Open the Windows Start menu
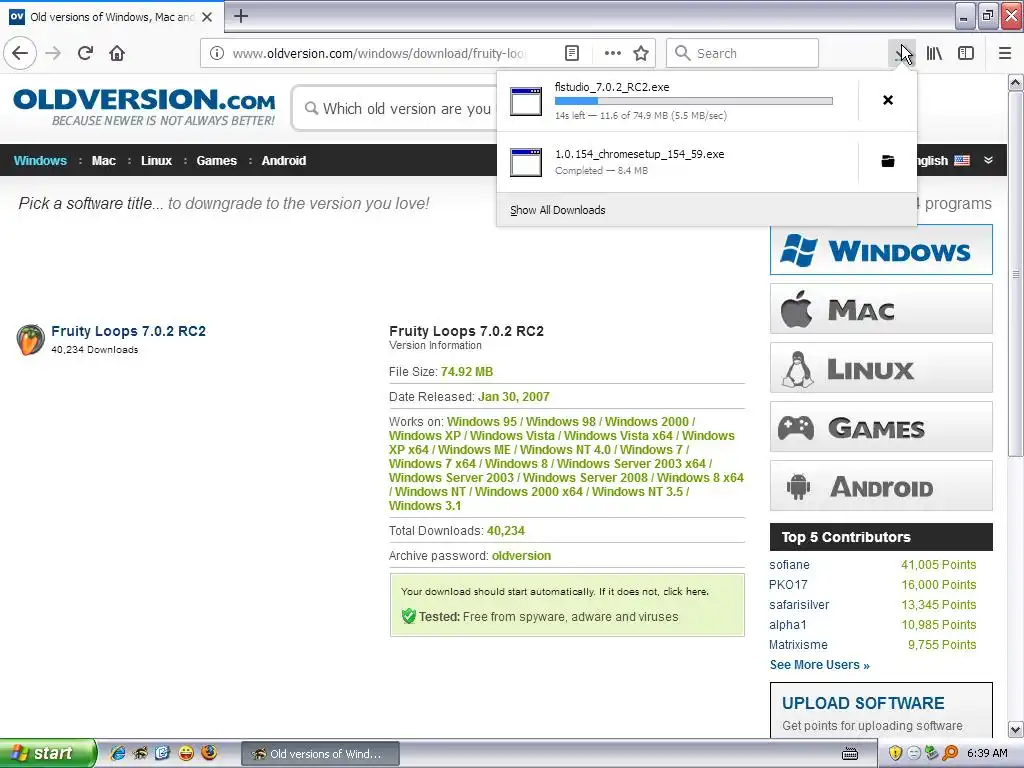The image size is (1024, 768). pos(48,753)
